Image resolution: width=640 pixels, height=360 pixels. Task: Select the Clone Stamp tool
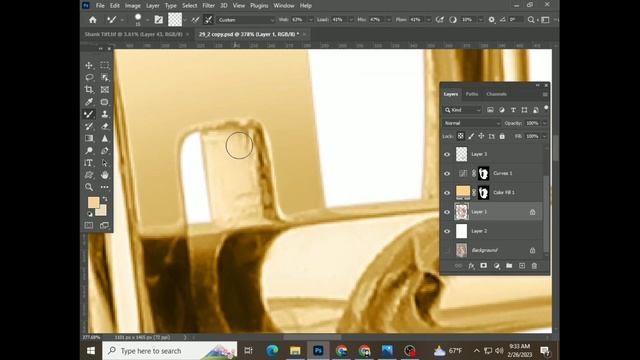[x=104, y=114]
